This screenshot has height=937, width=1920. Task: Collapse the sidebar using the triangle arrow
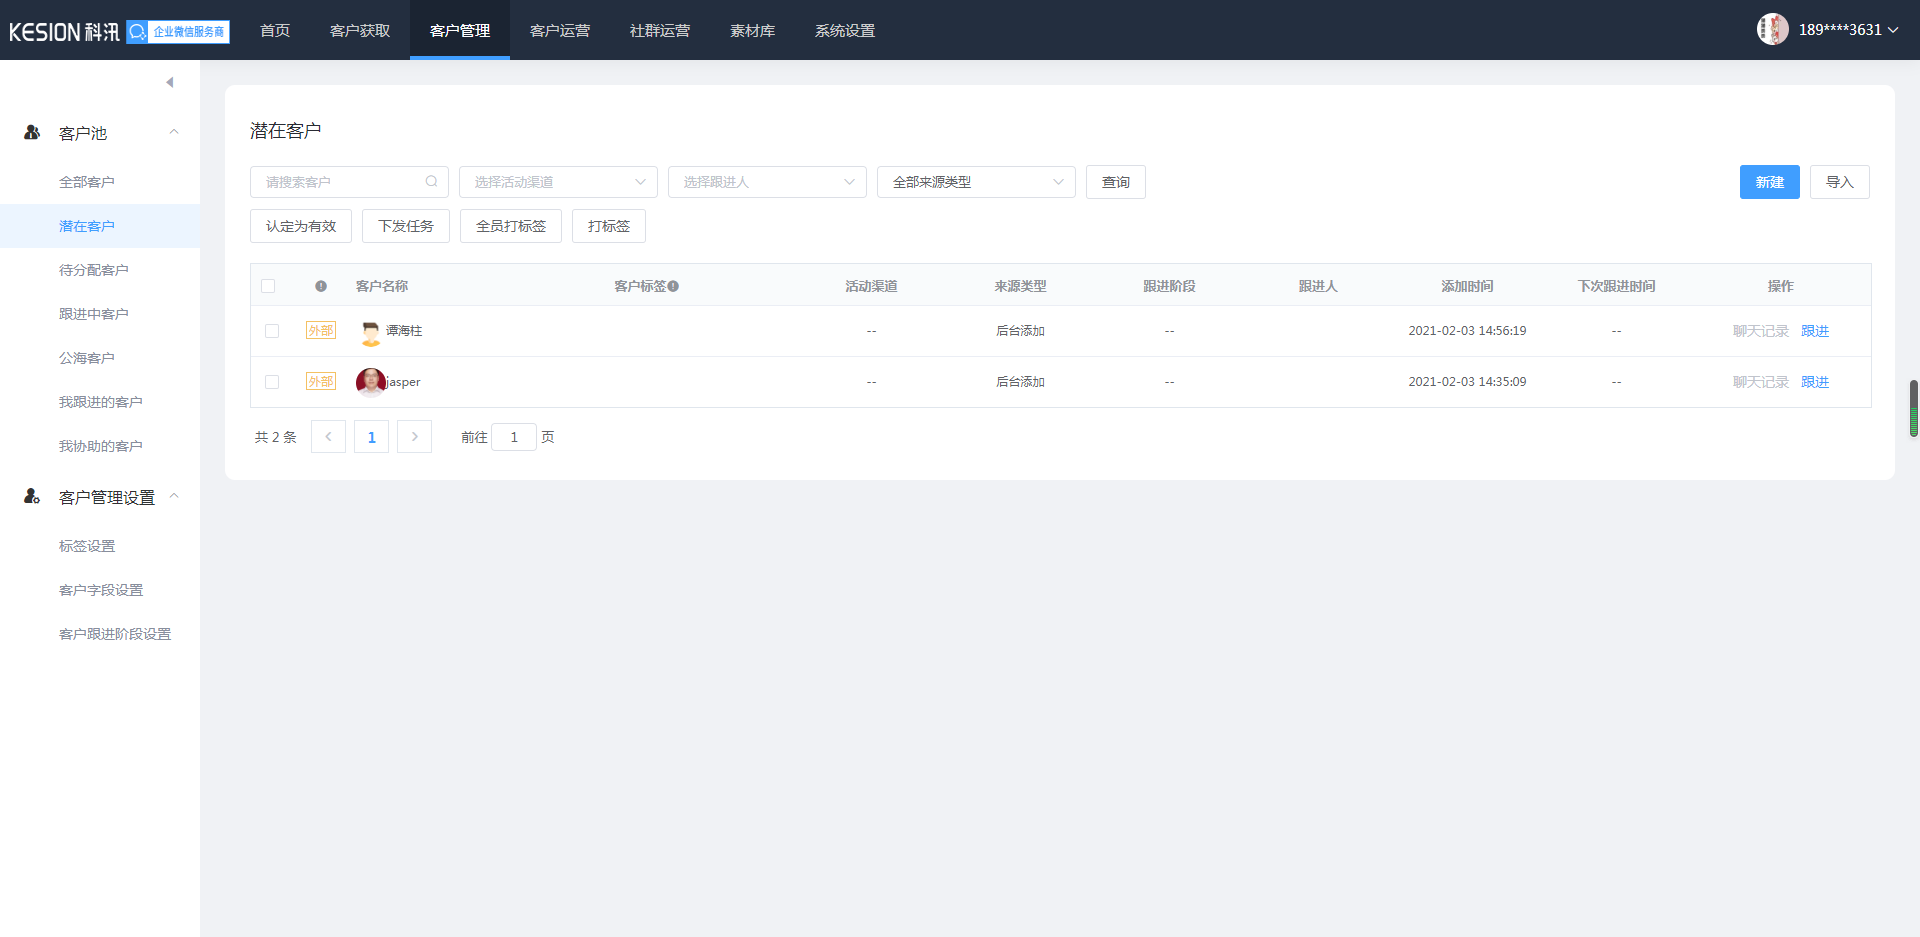coord(170,82)
